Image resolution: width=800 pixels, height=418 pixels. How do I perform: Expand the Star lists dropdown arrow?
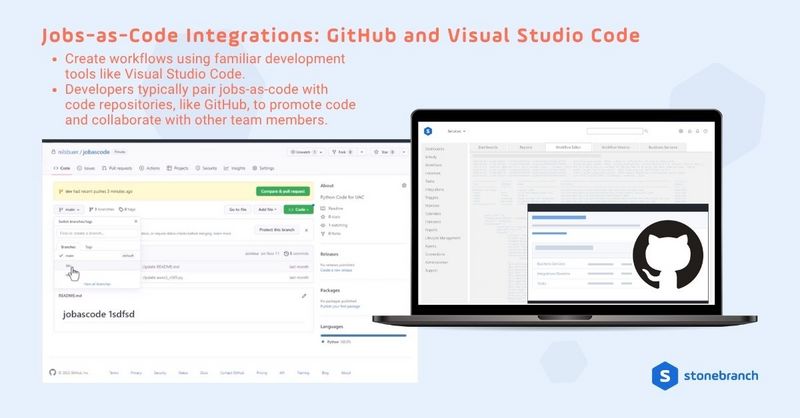click(404, 152)
